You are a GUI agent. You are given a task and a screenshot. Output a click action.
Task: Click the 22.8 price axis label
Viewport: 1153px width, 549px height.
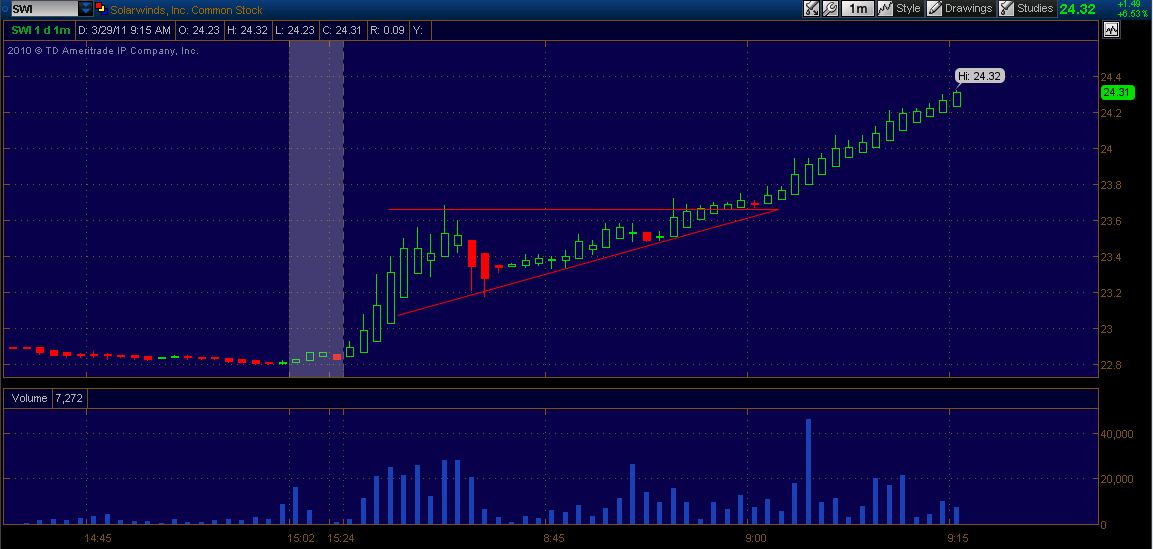(1110, 365)
